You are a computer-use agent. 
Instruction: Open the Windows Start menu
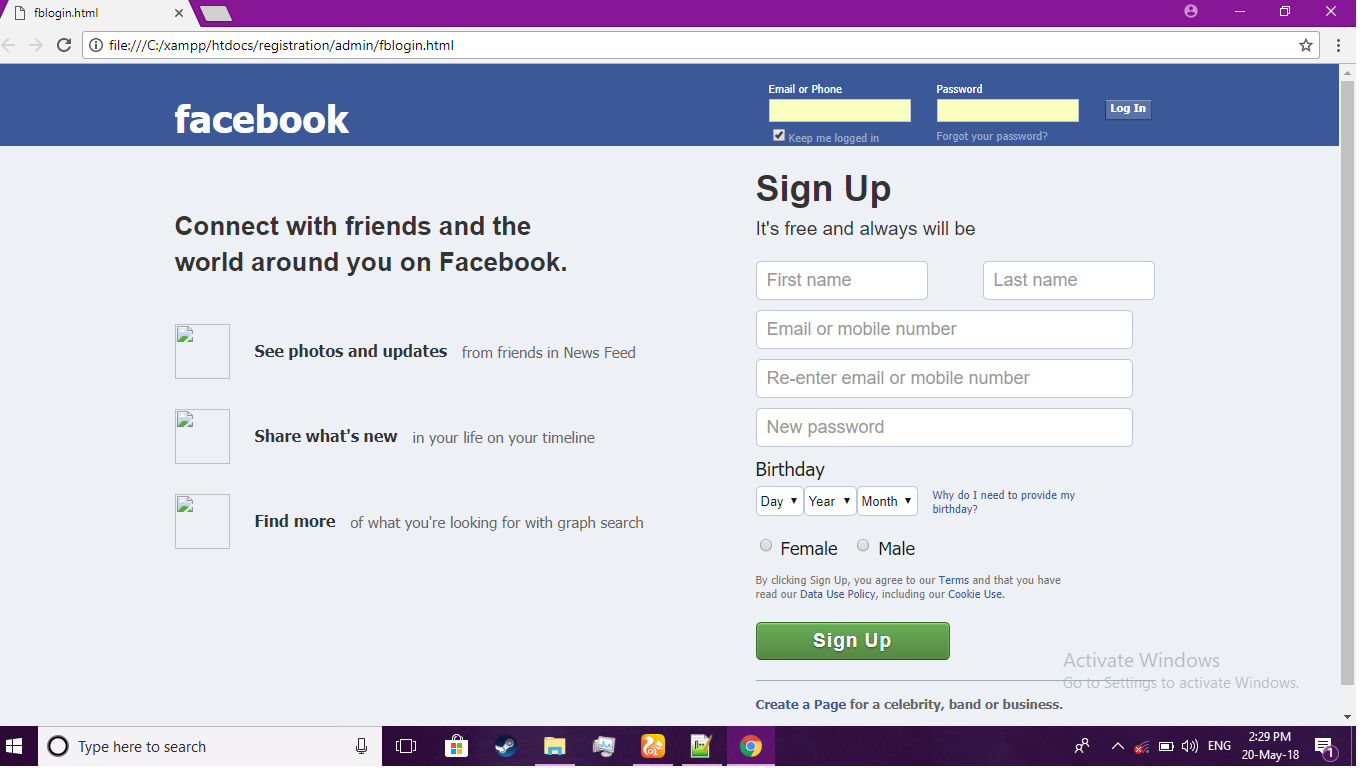tap(15, 746)
